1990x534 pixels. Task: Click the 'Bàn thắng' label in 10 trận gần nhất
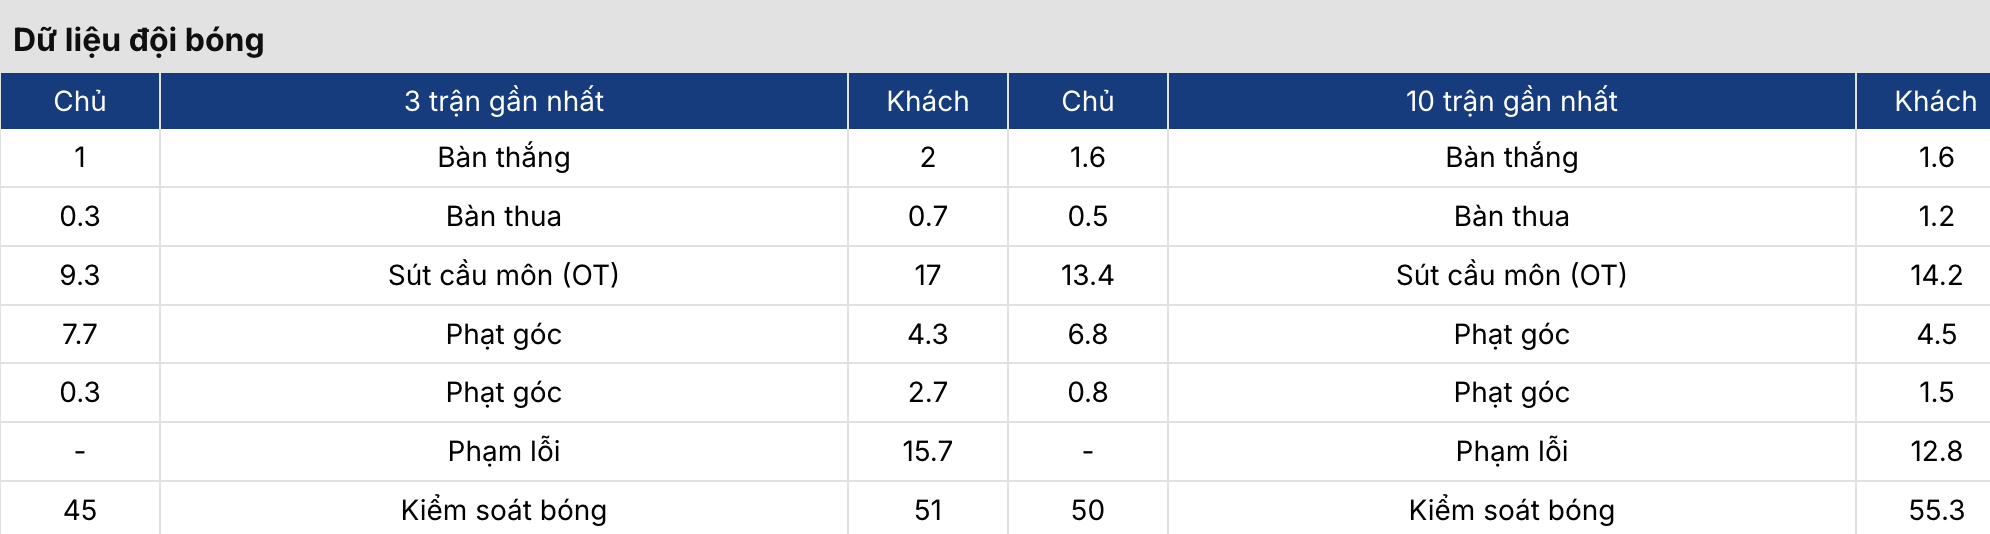click(x=1511, y=157)
